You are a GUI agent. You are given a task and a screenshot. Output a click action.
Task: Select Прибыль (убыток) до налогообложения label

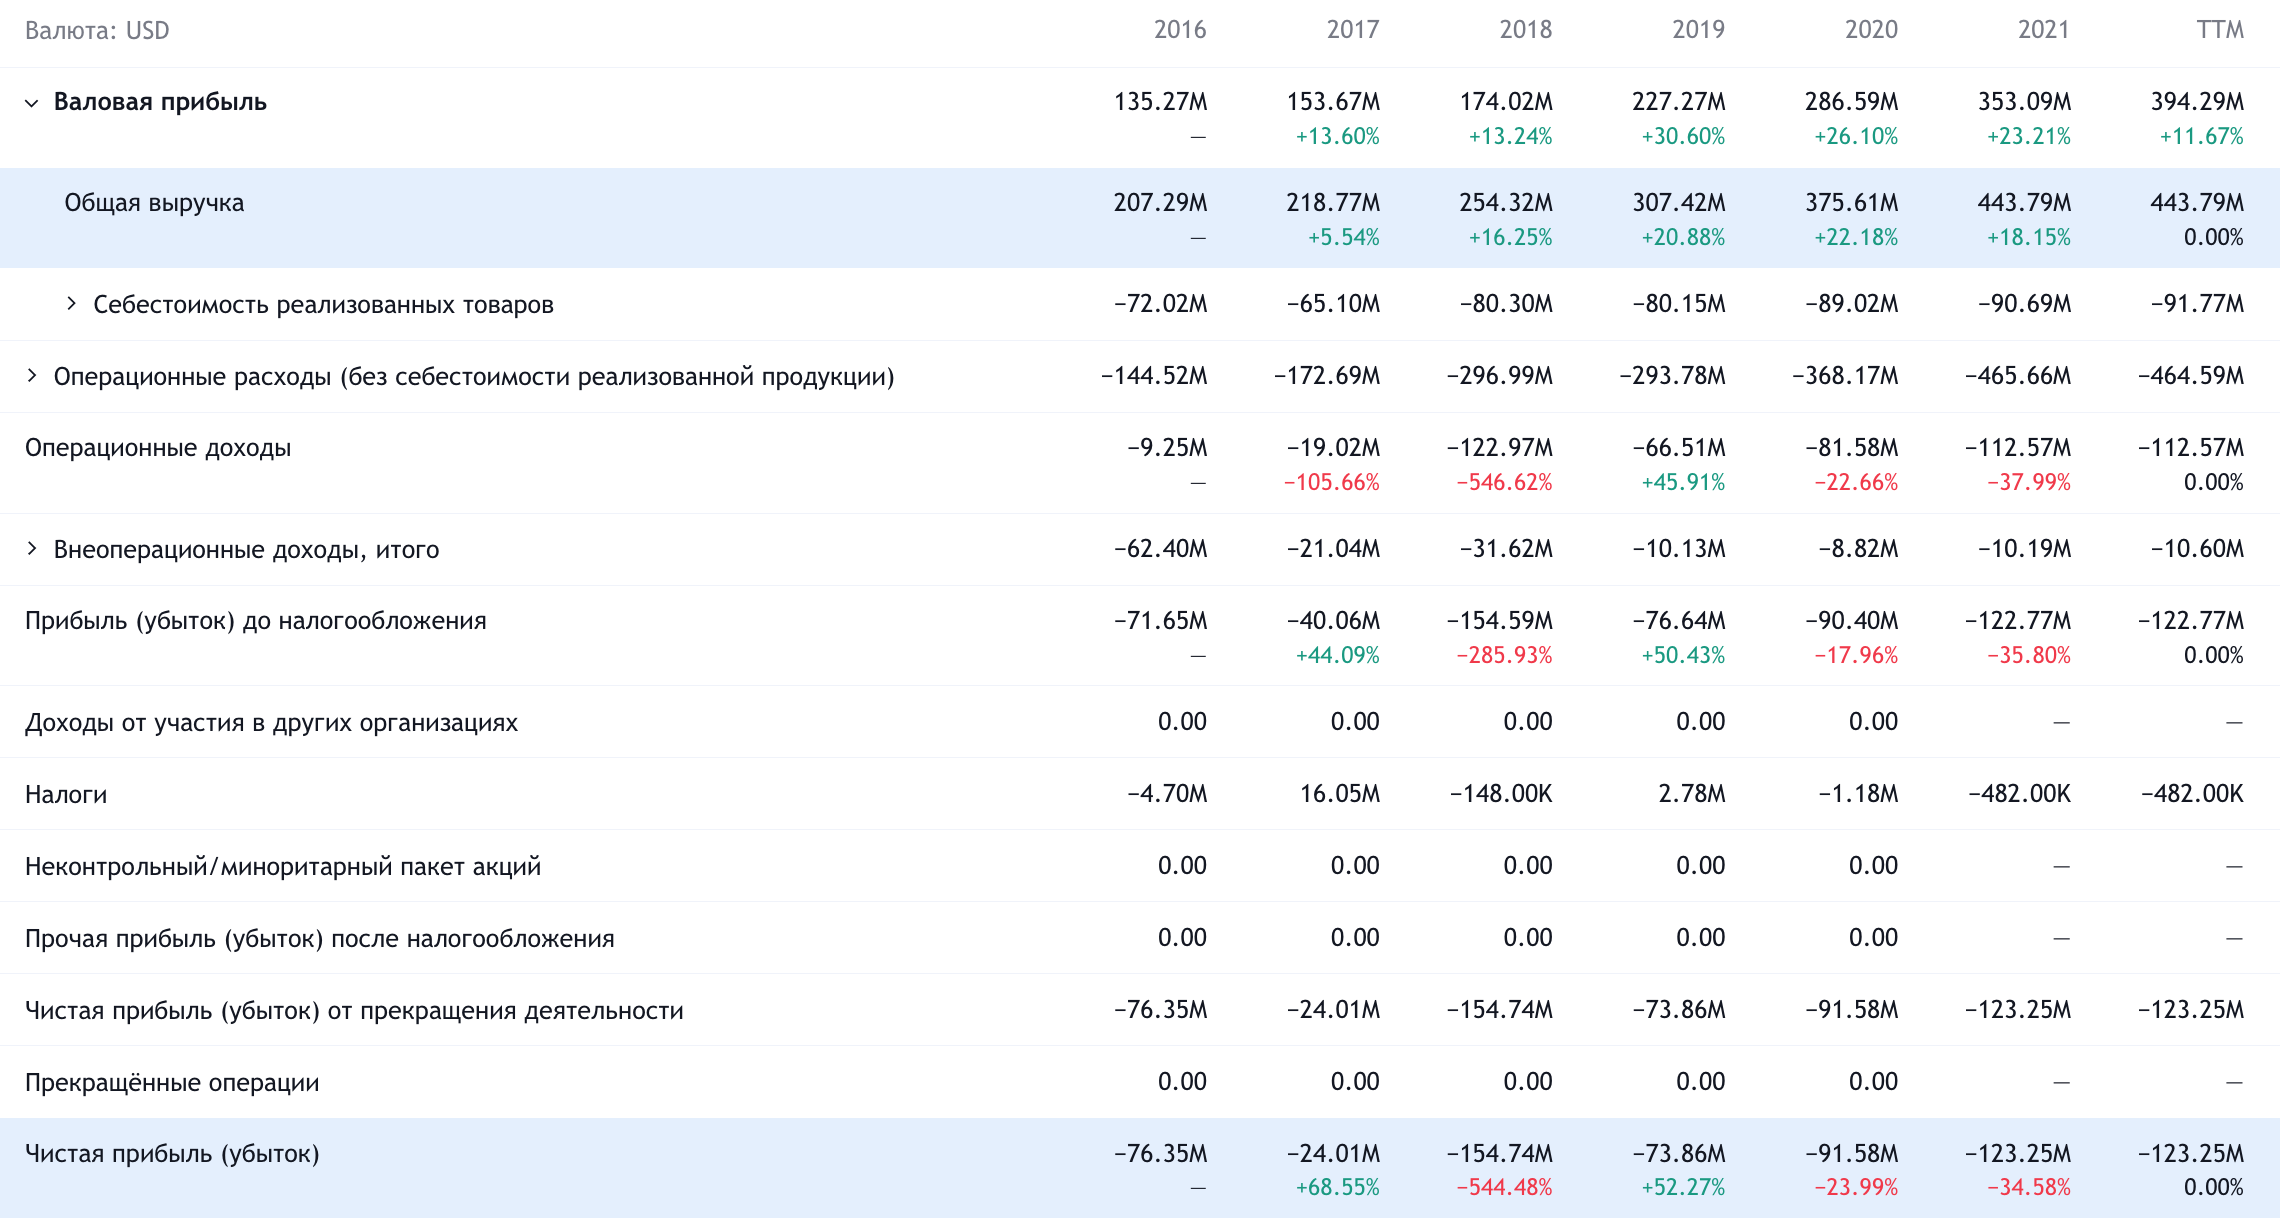(x=256, y=621)
